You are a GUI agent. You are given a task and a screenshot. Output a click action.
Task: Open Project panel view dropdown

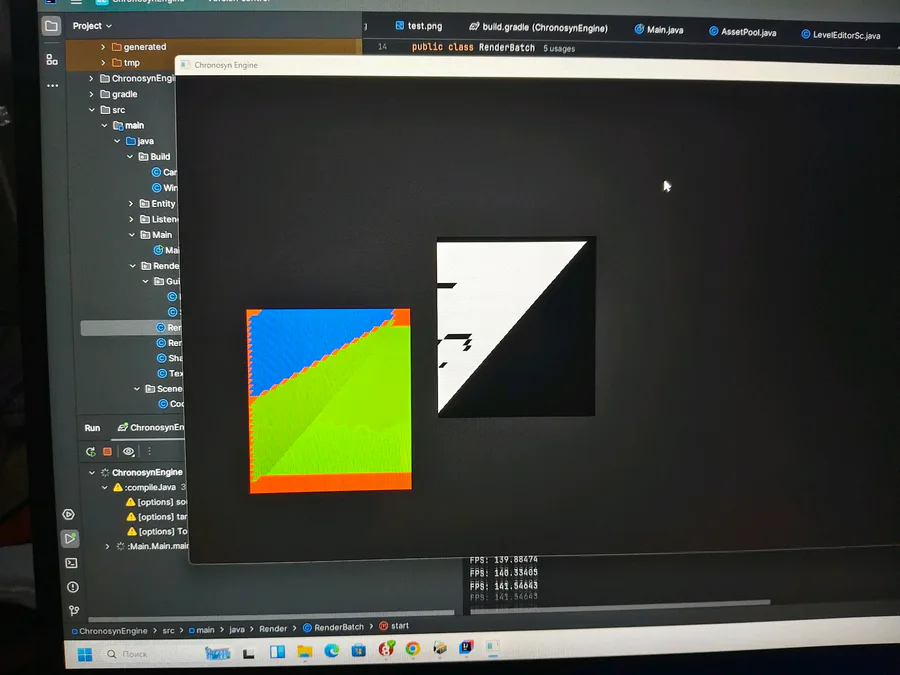pos(92,26)
